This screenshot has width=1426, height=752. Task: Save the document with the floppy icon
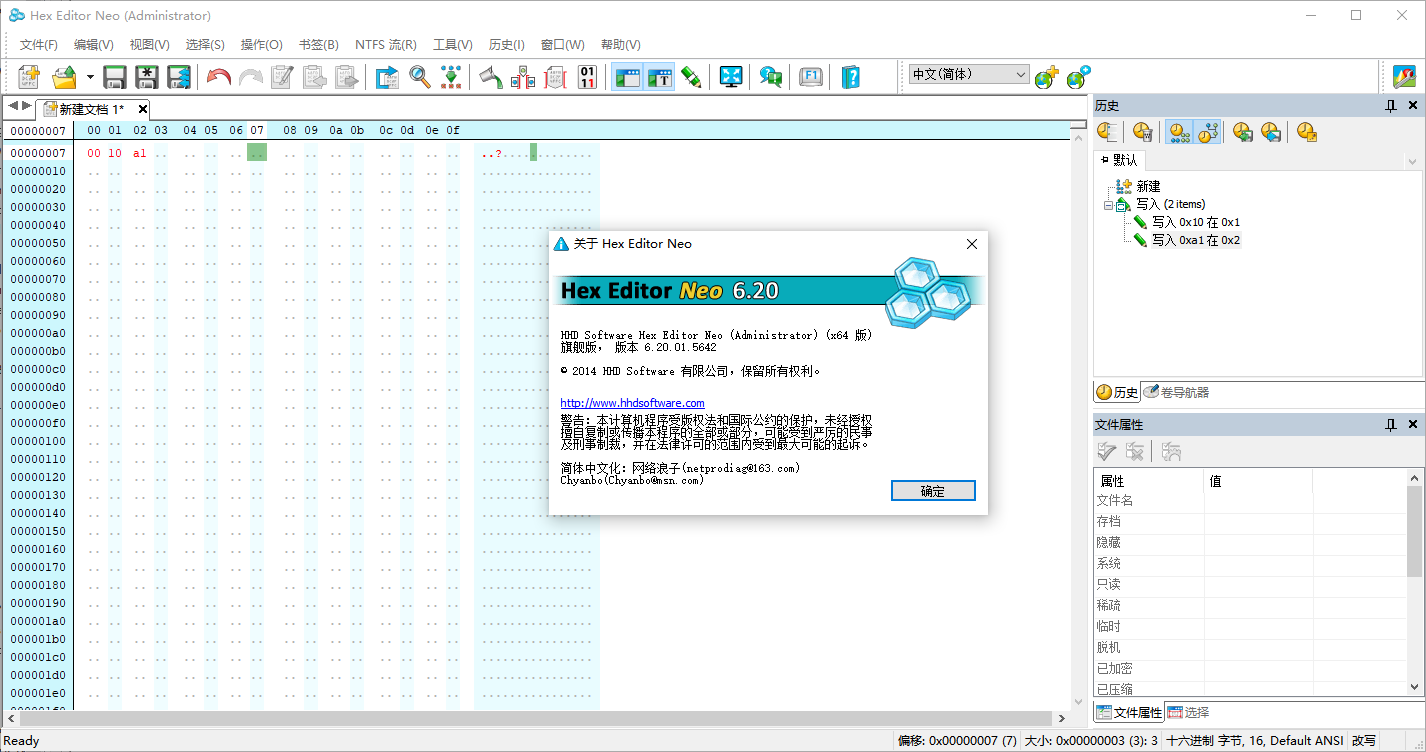(x=115, y=77)
